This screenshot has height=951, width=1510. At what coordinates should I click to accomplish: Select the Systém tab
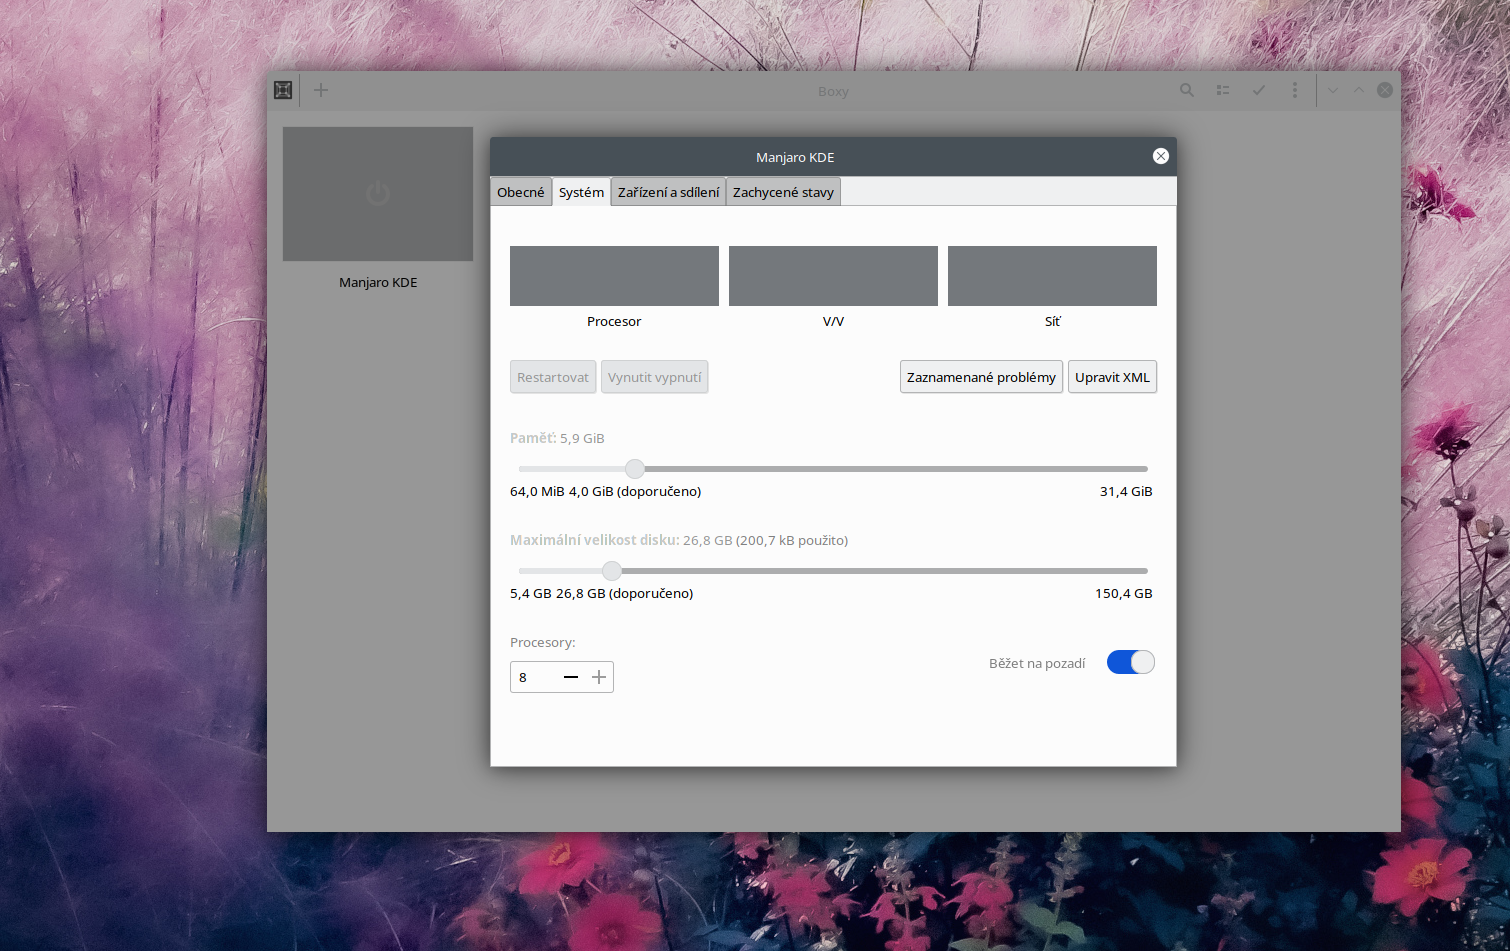581,192
